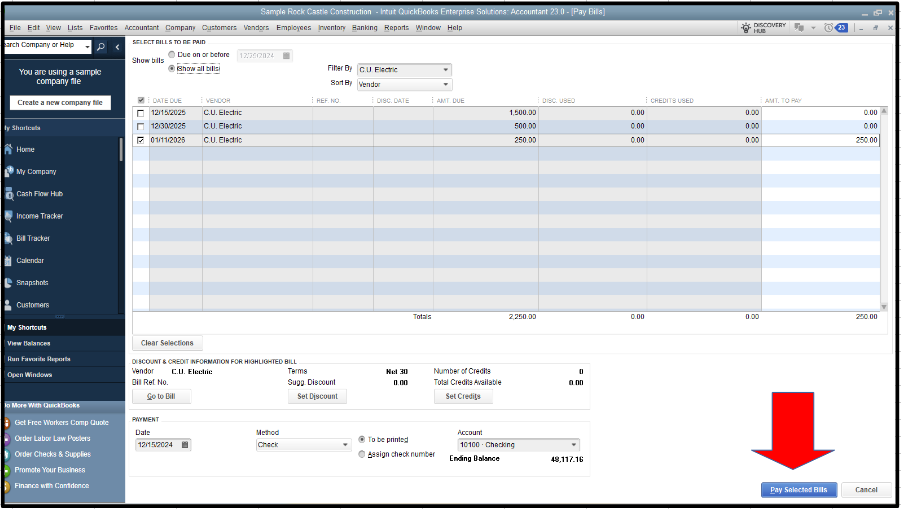
Task: Click Order Checks & Supplies icon
Action: click(6, 454)
